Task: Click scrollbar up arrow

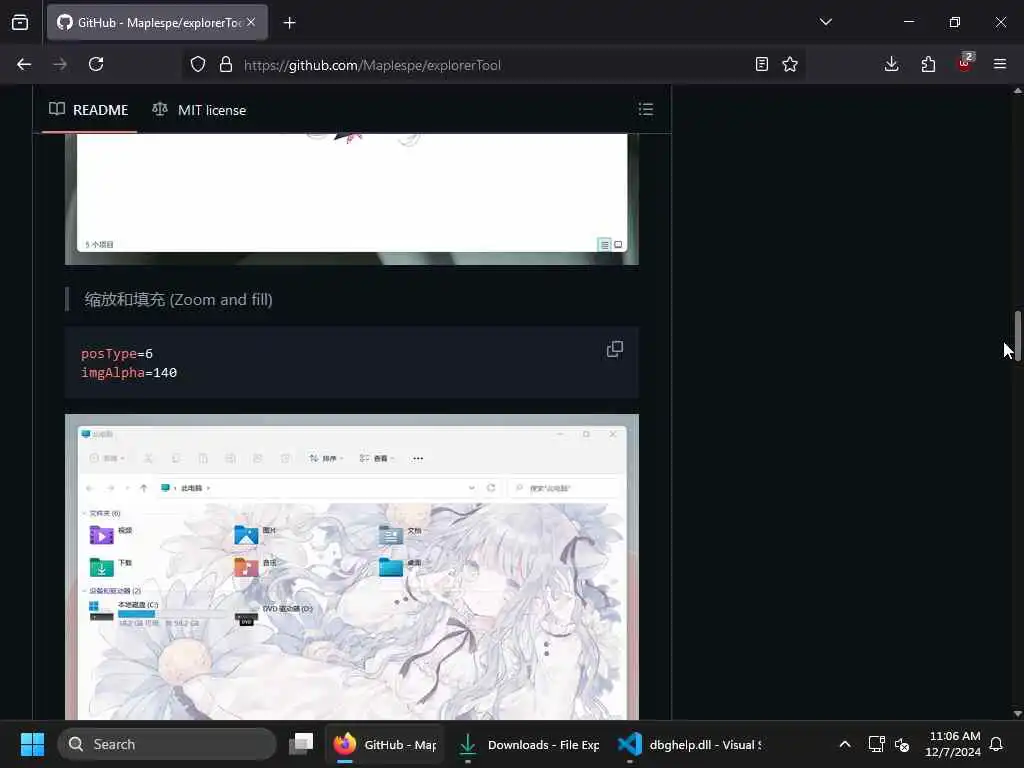Action: tap(1017, 91)
